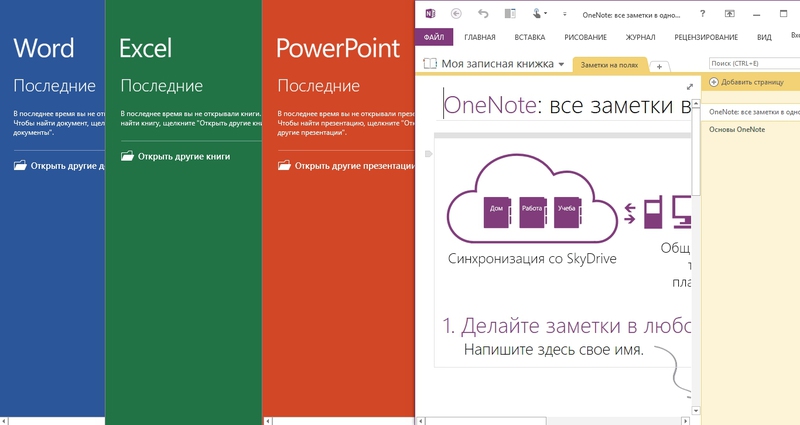The width and height of the screenshot is (800, 425).
Task: Click the sync arrows icon beside cloud
Action: (x=630, y=213)
